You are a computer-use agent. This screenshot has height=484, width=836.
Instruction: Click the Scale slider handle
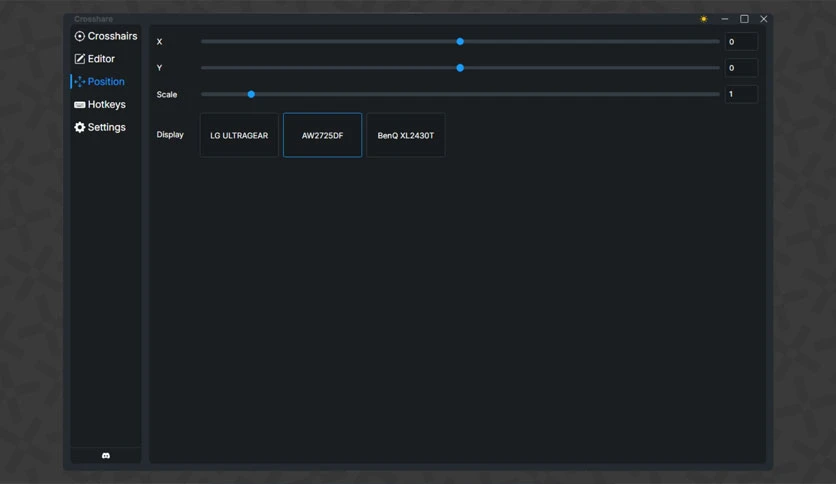(251, 94)
